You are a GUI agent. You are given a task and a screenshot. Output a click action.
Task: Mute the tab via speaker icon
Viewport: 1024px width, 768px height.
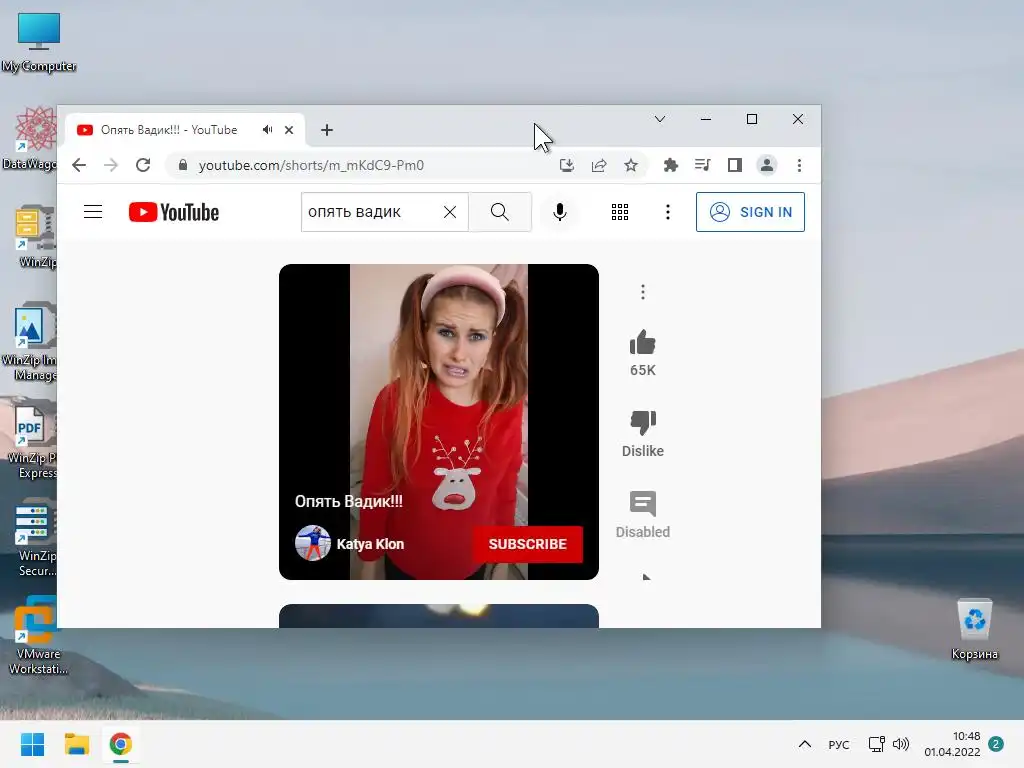pyautogui.click(x=267, y=129)
